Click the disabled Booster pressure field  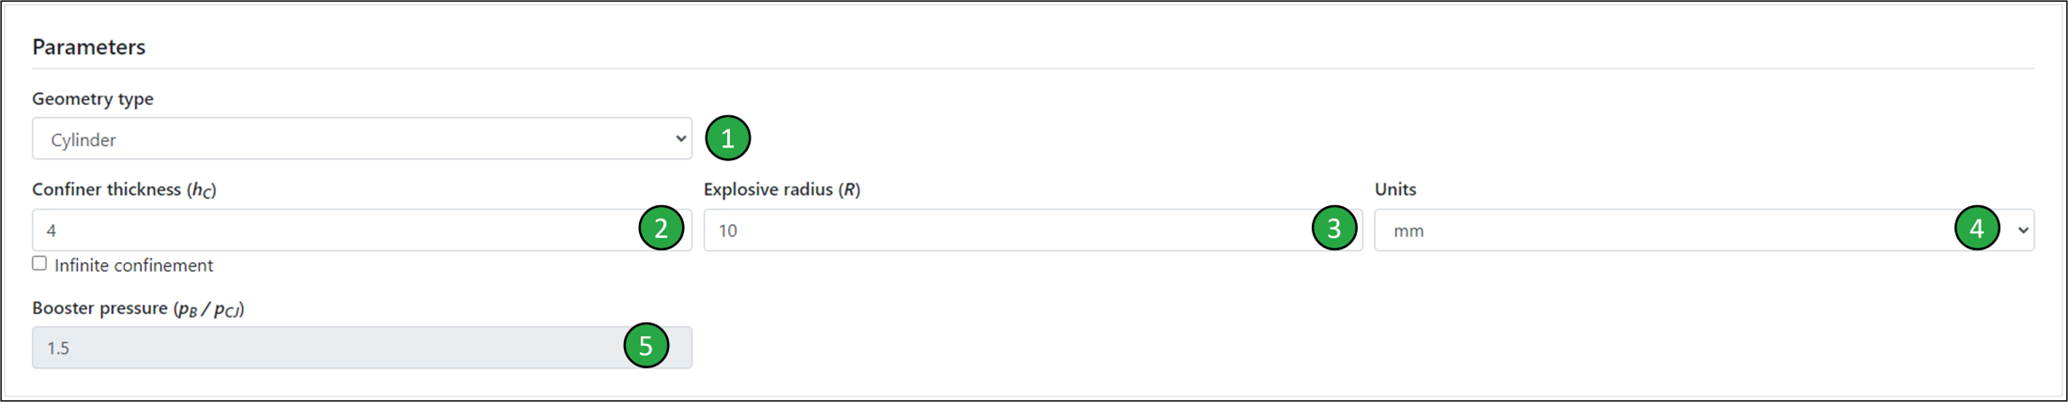tap(320, 348)
